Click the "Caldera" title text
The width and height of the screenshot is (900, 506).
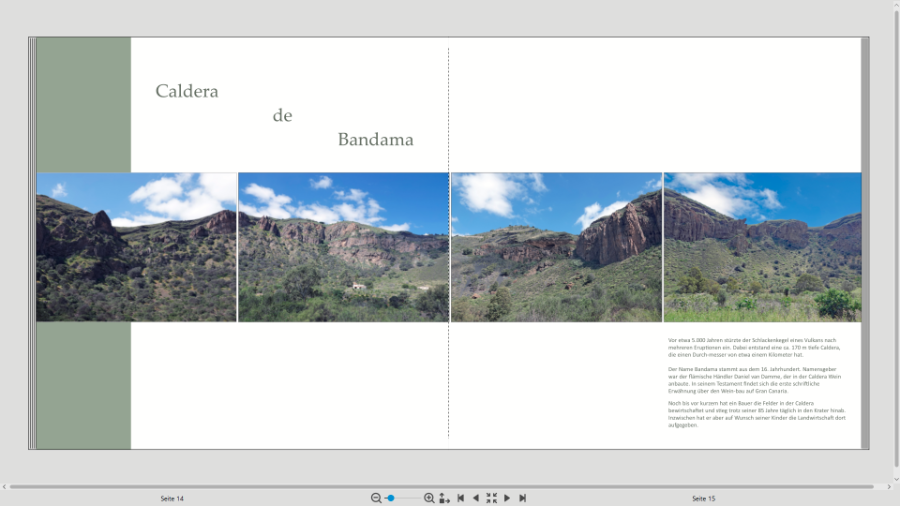(187, 91)
